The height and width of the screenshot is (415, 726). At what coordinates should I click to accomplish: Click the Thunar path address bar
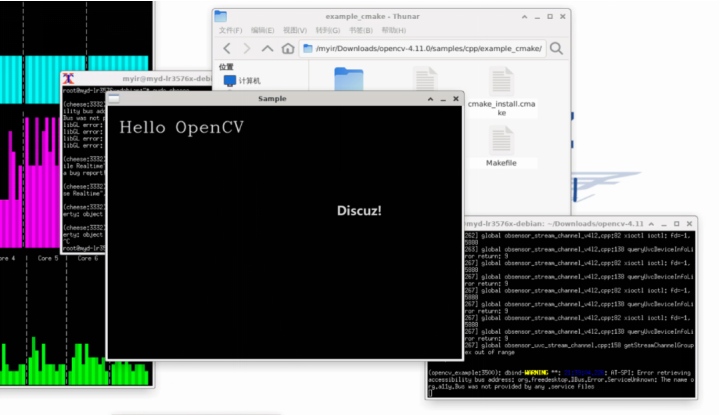pyautogui.click(x=425, y=48)
